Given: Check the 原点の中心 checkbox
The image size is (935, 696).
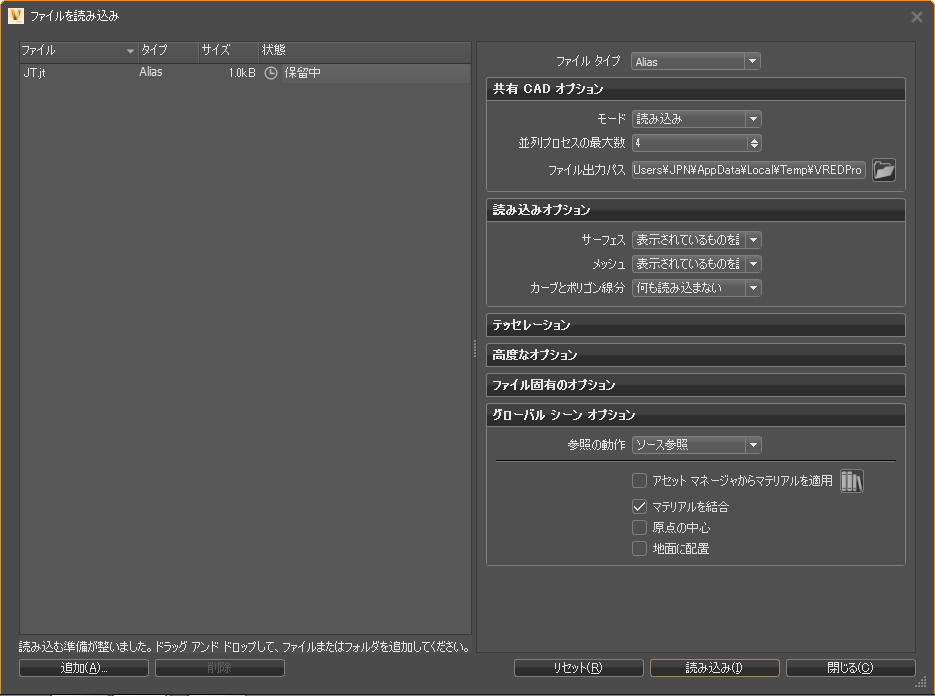Looking at the screenshot, I should point(639,527).
